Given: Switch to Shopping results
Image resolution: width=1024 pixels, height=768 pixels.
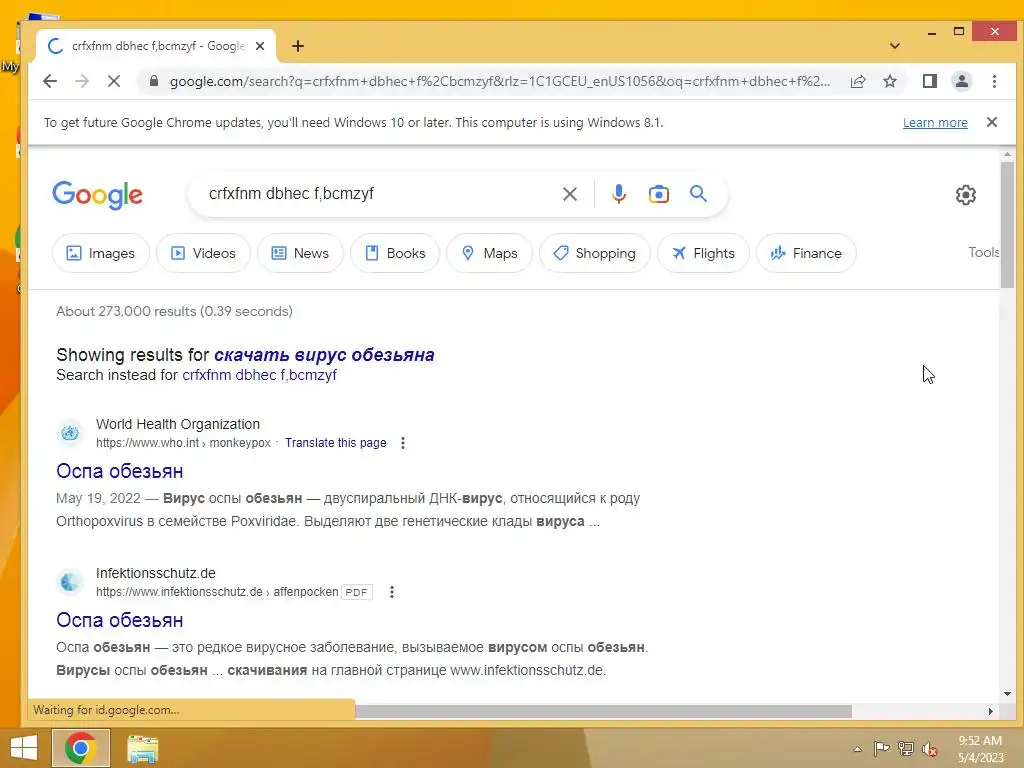Looking at the screenshot, I should (x=594, y=253).
